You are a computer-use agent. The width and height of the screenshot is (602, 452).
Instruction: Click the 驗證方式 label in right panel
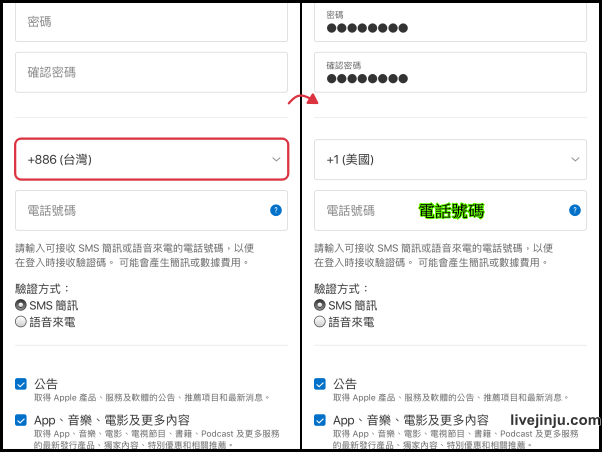(341, 289)
